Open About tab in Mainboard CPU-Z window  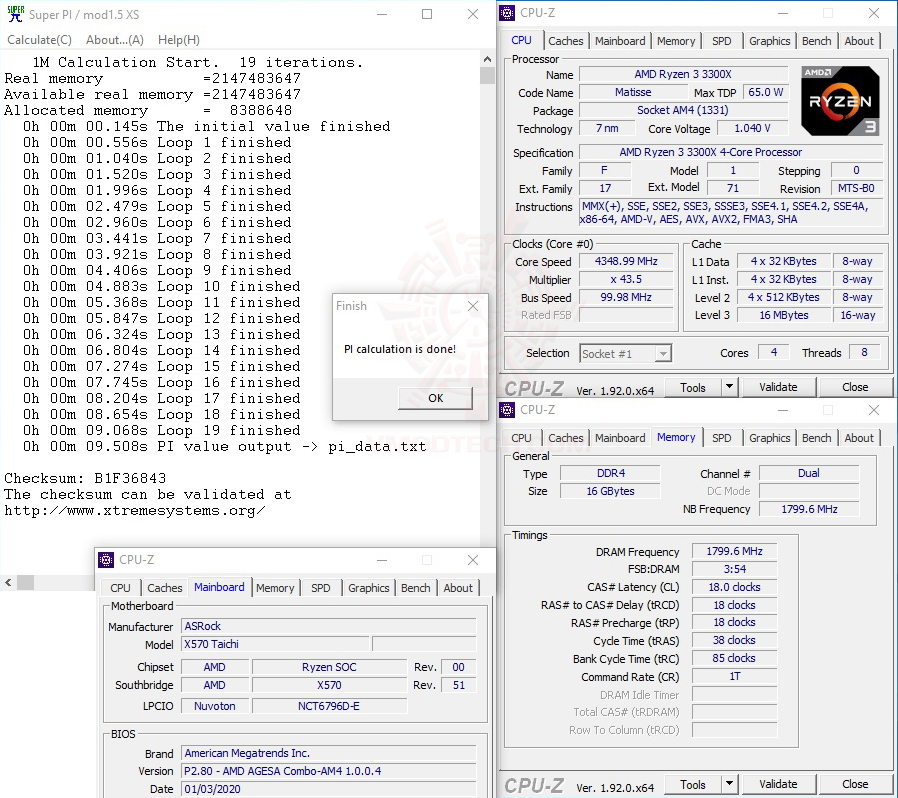(458, 588)
